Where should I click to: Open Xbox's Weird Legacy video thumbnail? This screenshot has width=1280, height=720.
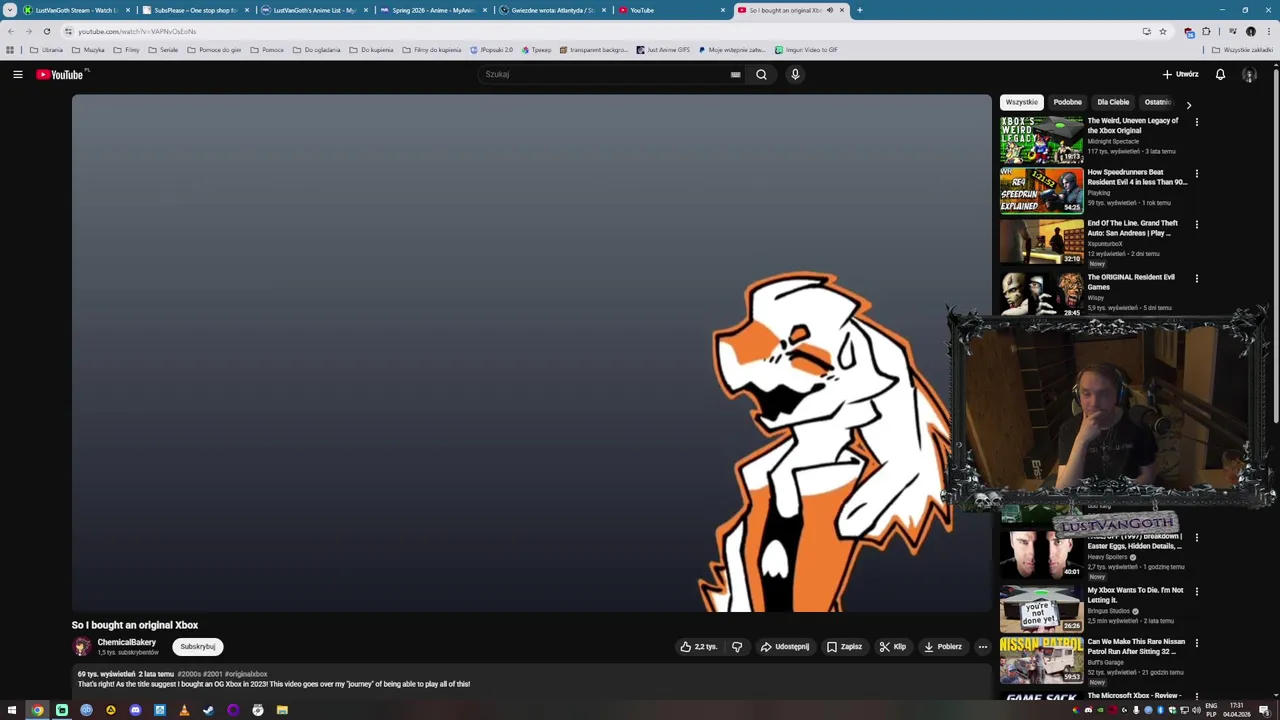1041,139
